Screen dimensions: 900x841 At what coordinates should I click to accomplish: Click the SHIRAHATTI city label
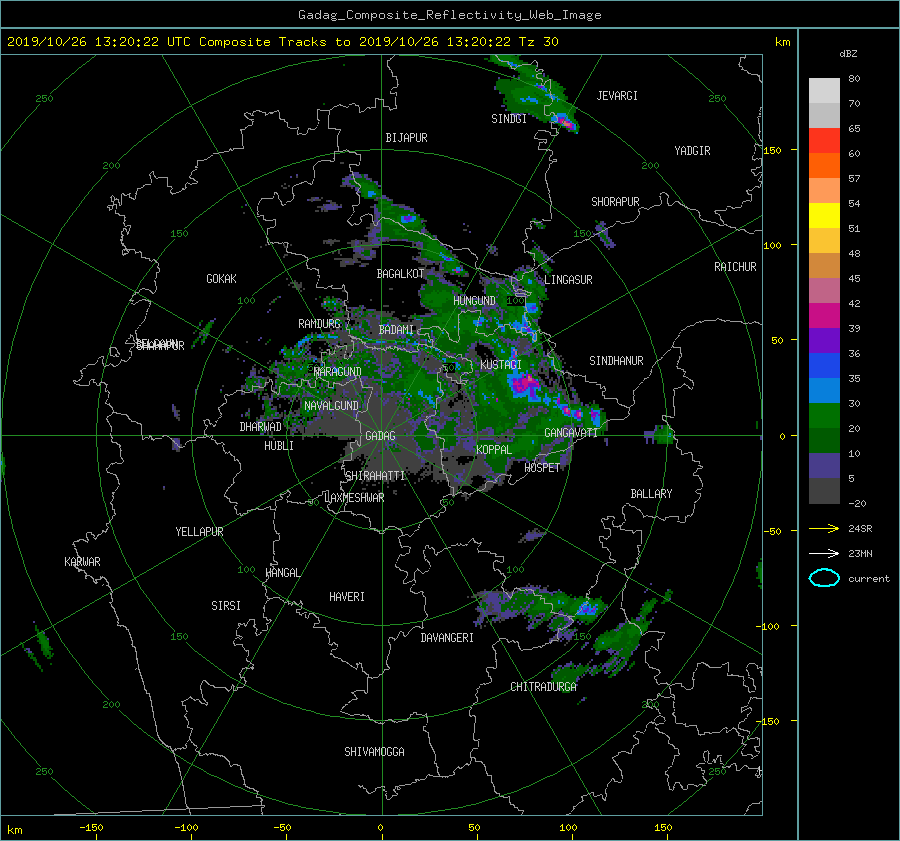tap(375, 476)
